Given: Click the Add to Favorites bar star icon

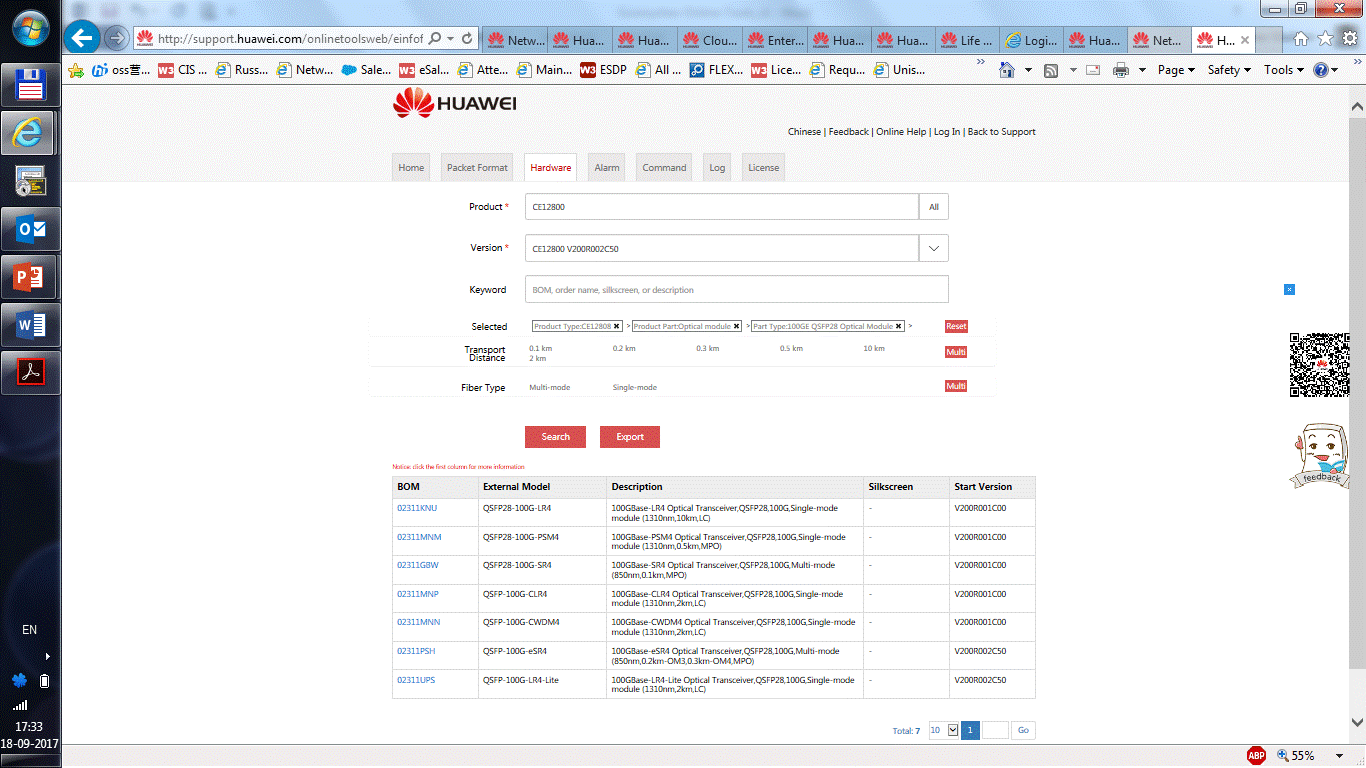Looking at the screenshot, I should [76, 70].
